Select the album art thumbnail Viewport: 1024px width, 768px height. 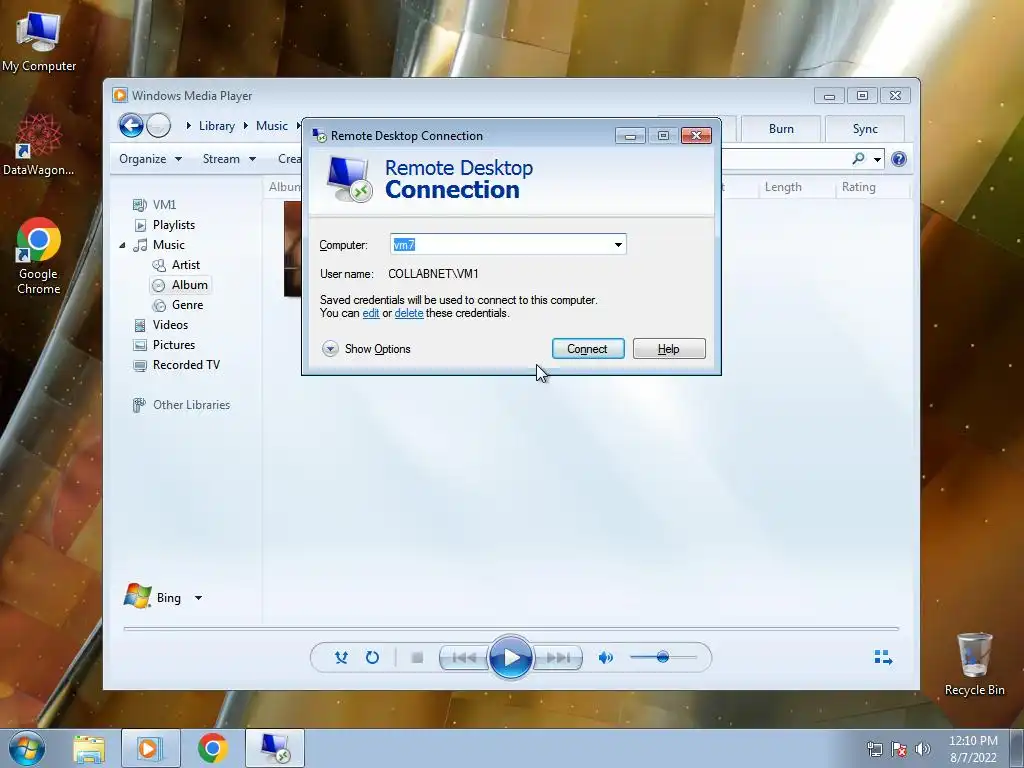point(293,249)
